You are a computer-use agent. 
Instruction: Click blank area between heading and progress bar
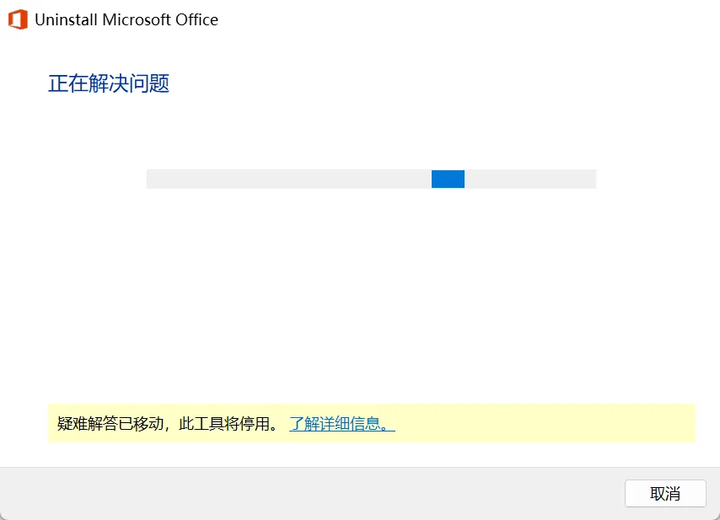click(370, 130)
